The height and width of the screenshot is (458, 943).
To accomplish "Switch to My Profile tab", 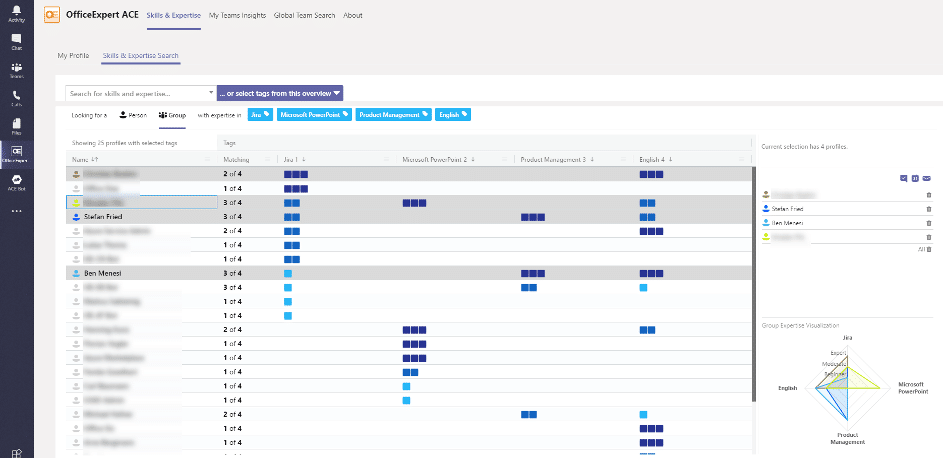I will (73, 56).
